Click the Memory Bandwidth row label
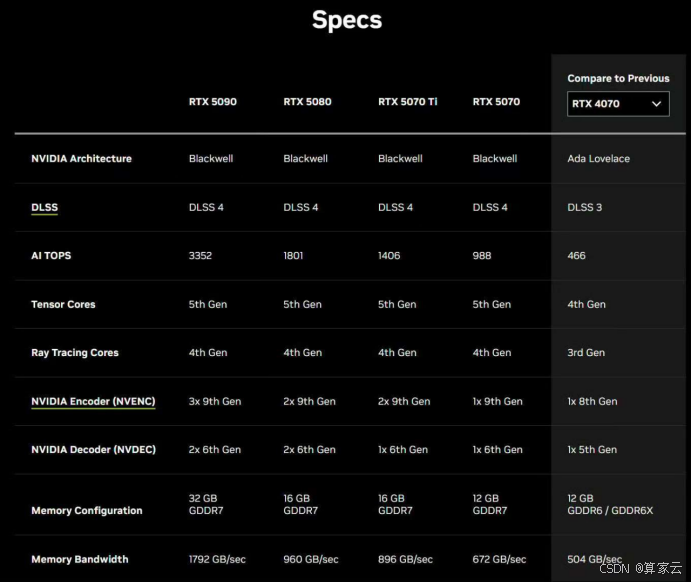 tap(80, 559)
